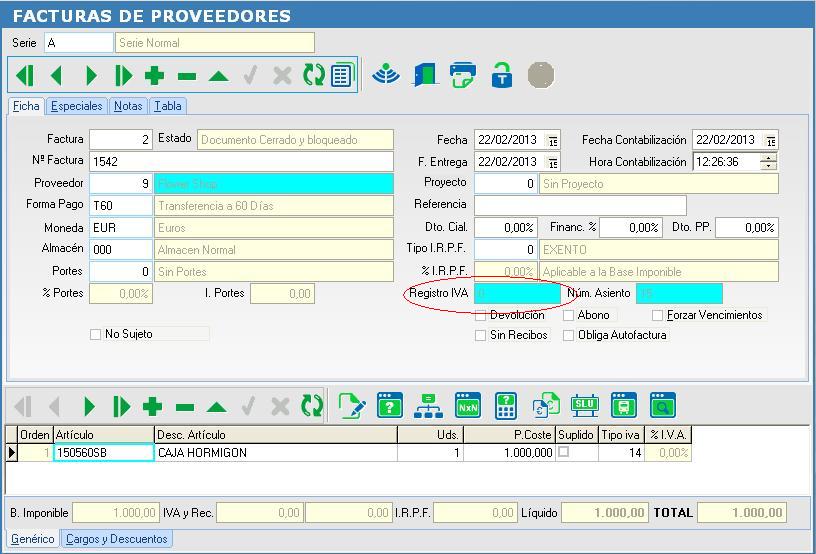Refresh lines with lower refresh icon

click(312, 406)
